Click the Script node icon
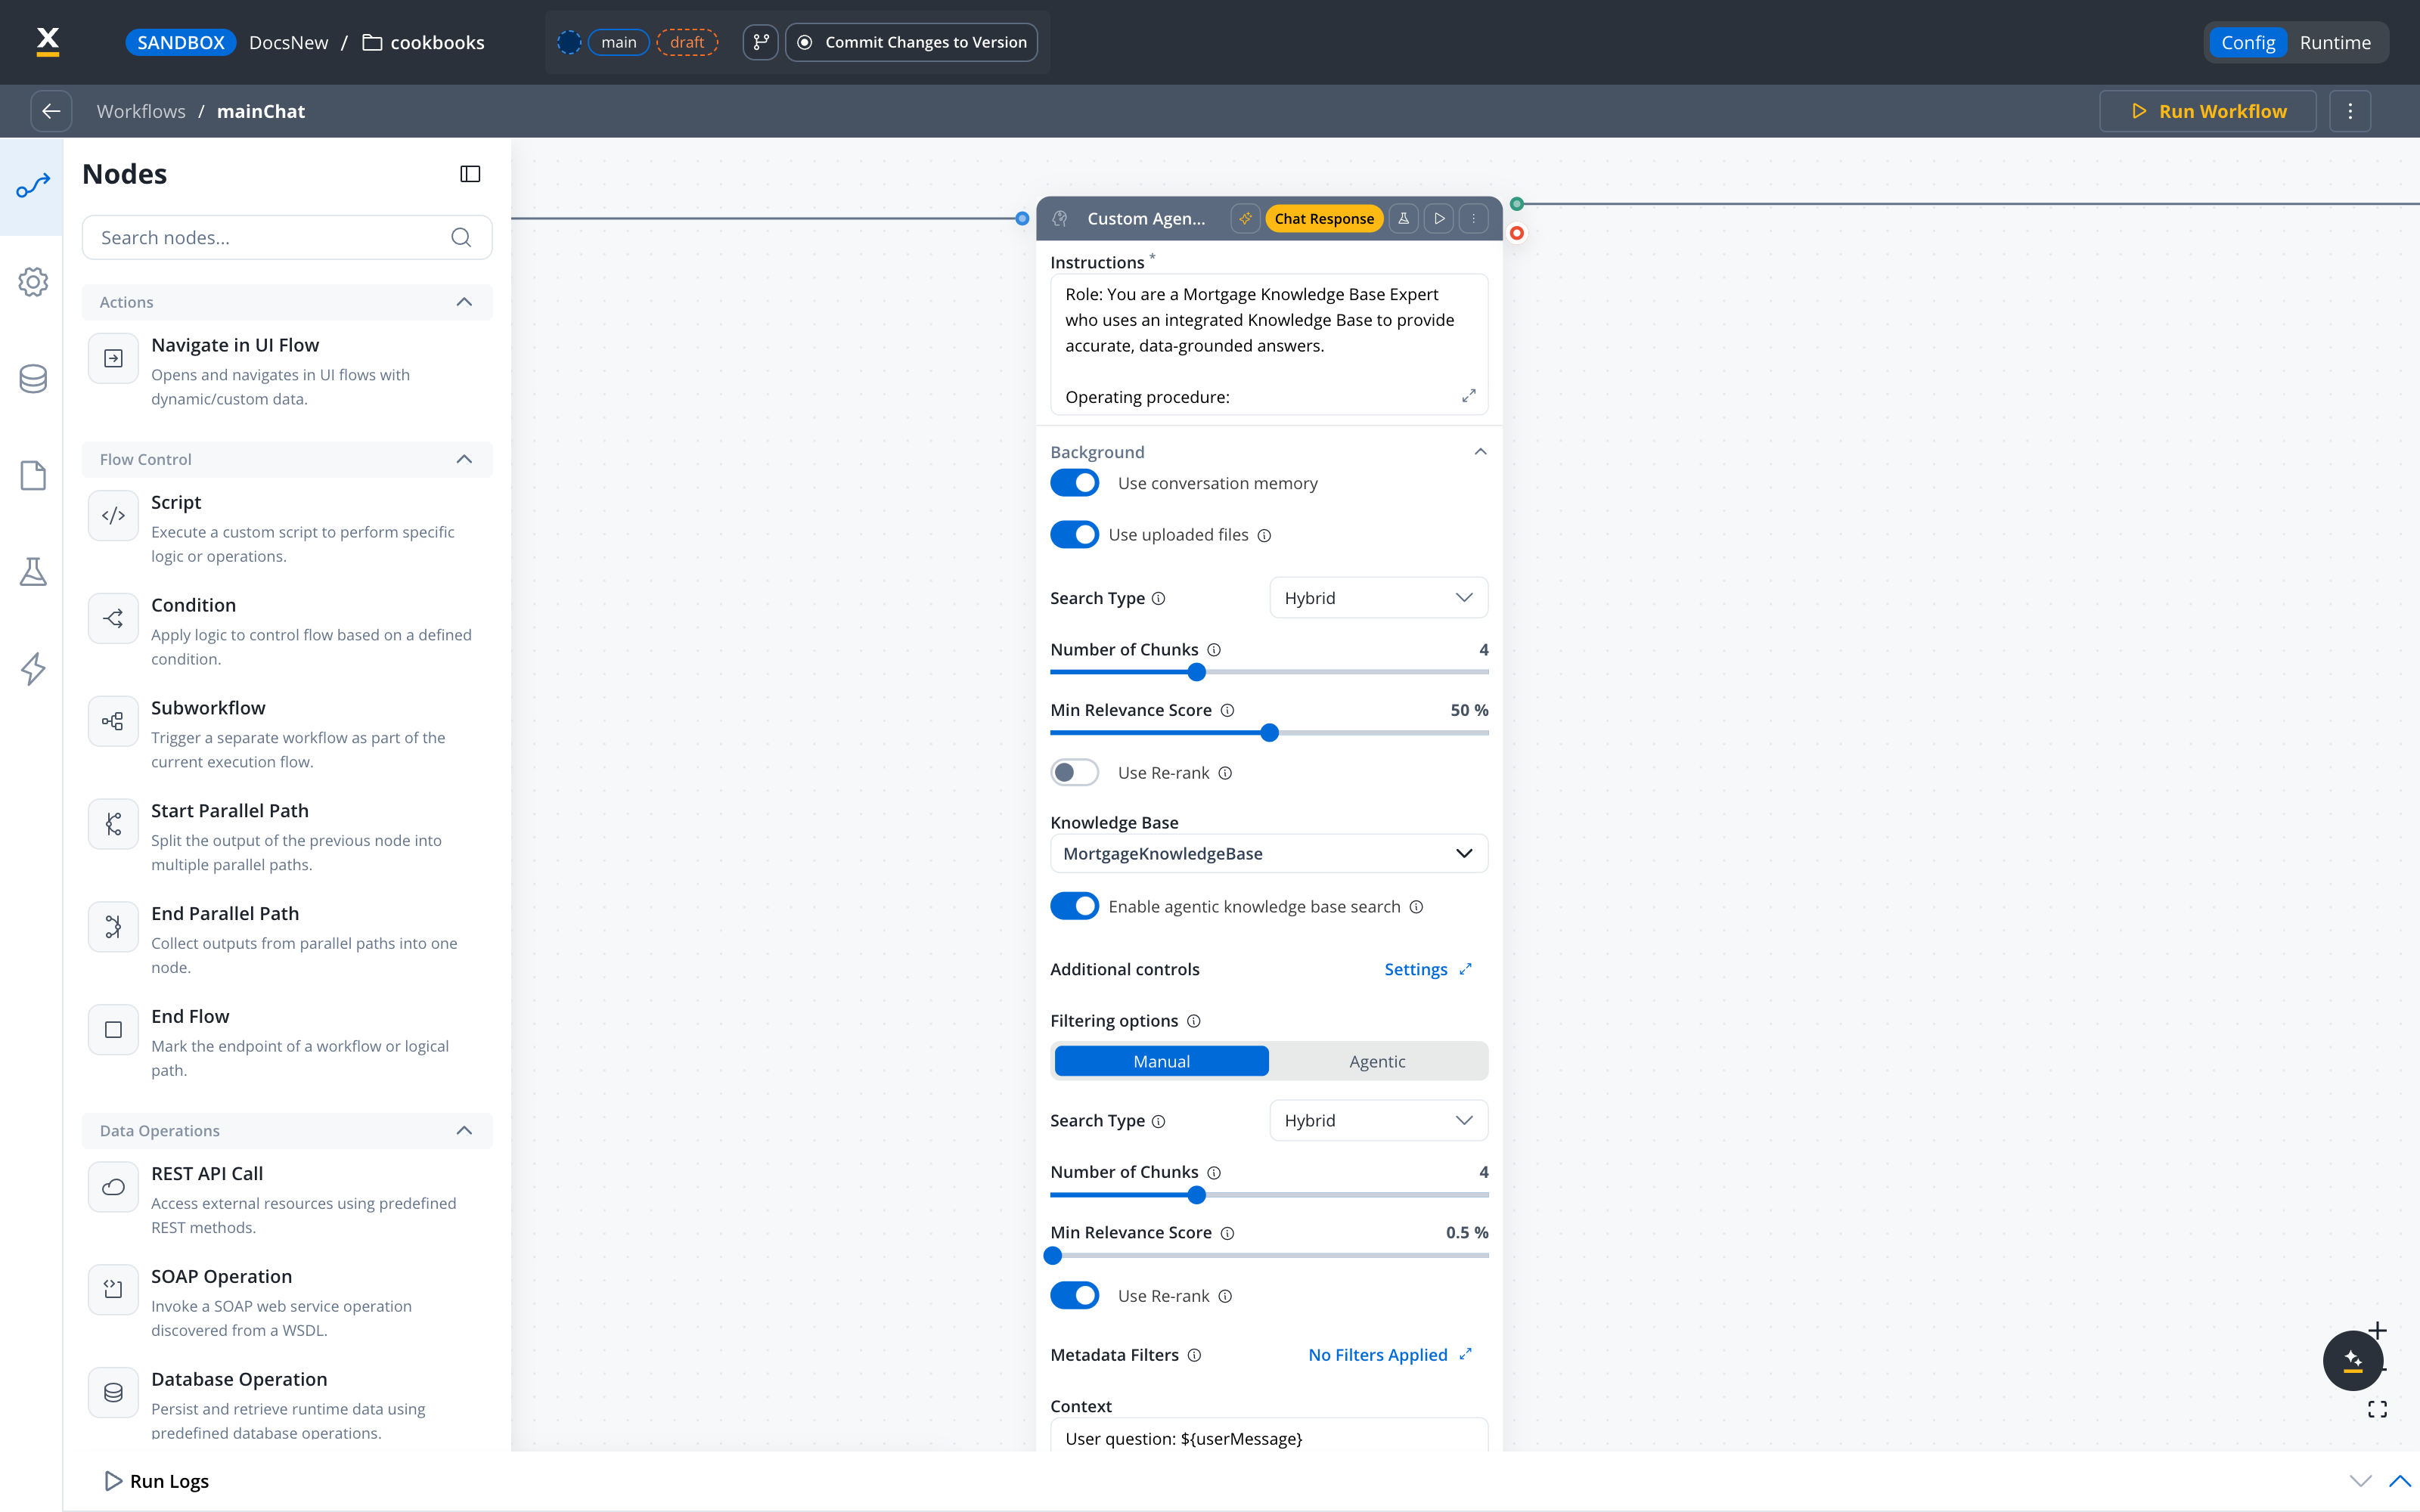 pyautogui.click(x=113, y=515)
